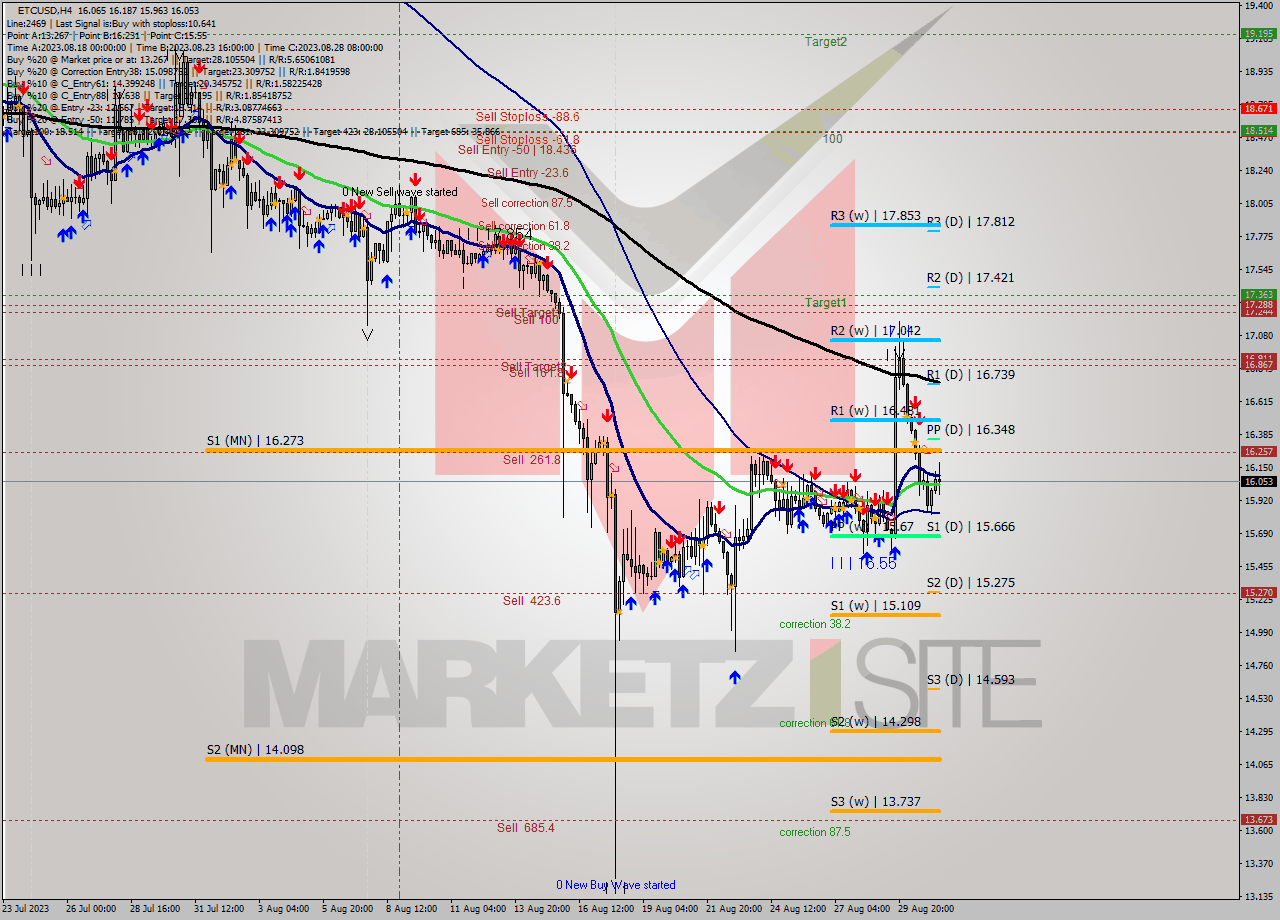Click the S2 (D) | 15.275 support label

coord(970,583)
